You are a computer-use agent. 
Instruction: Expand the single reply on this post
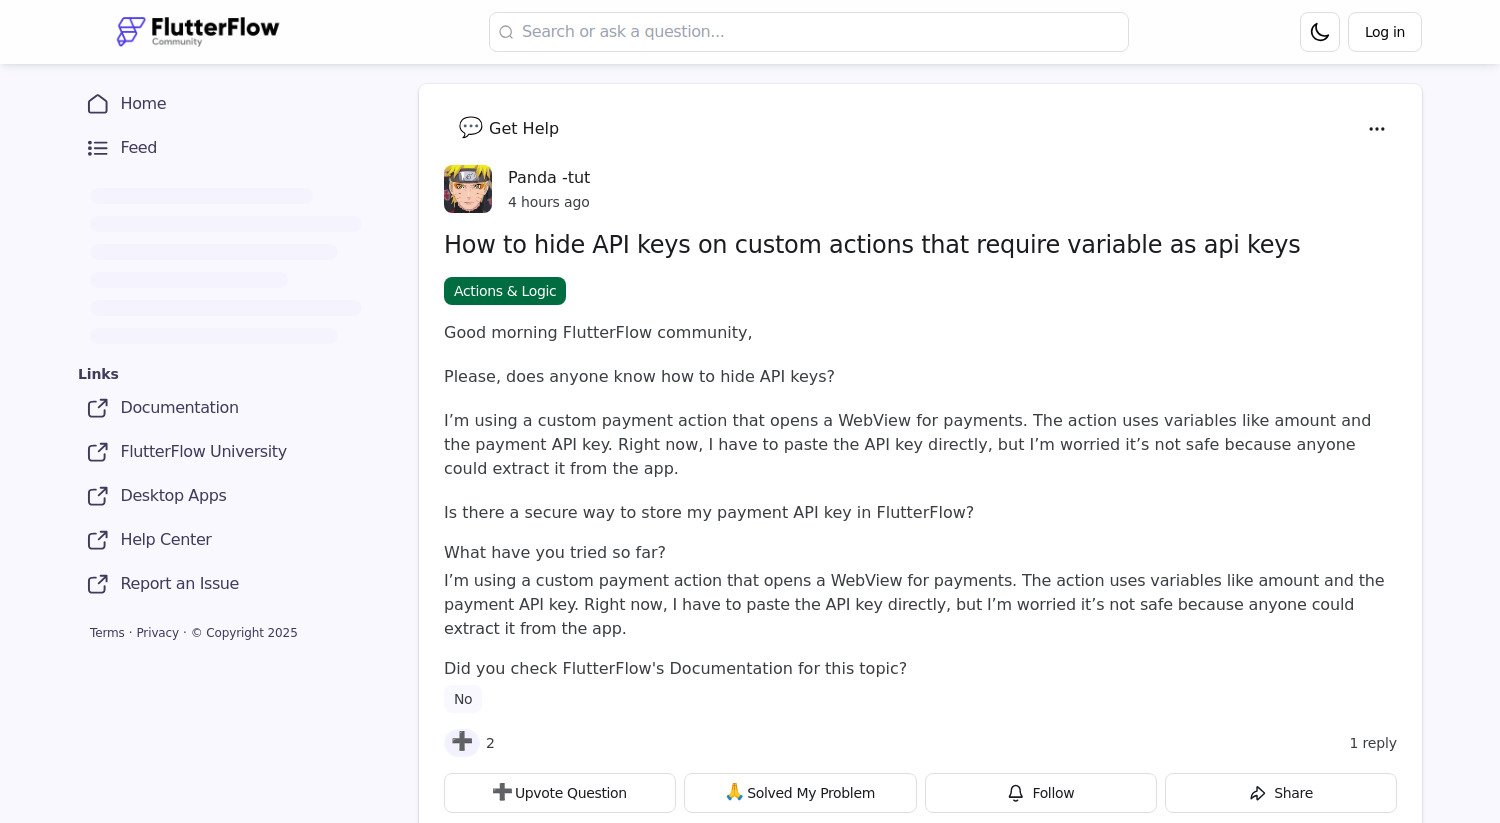click(1373, 742)
